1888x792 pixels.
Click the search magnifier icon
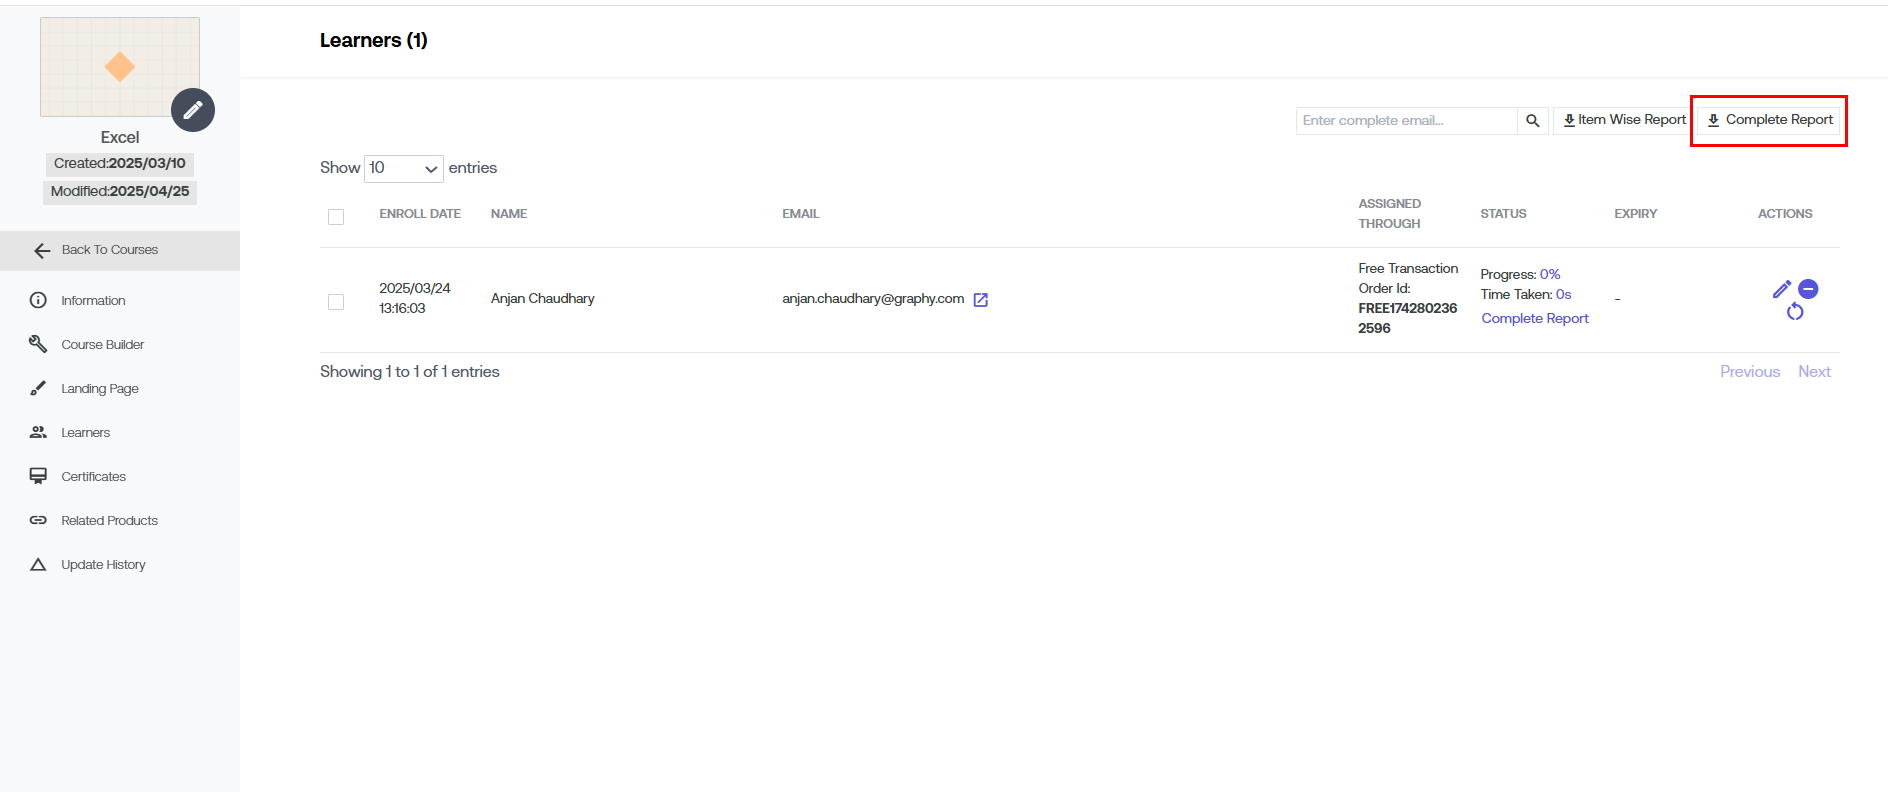1532,121
